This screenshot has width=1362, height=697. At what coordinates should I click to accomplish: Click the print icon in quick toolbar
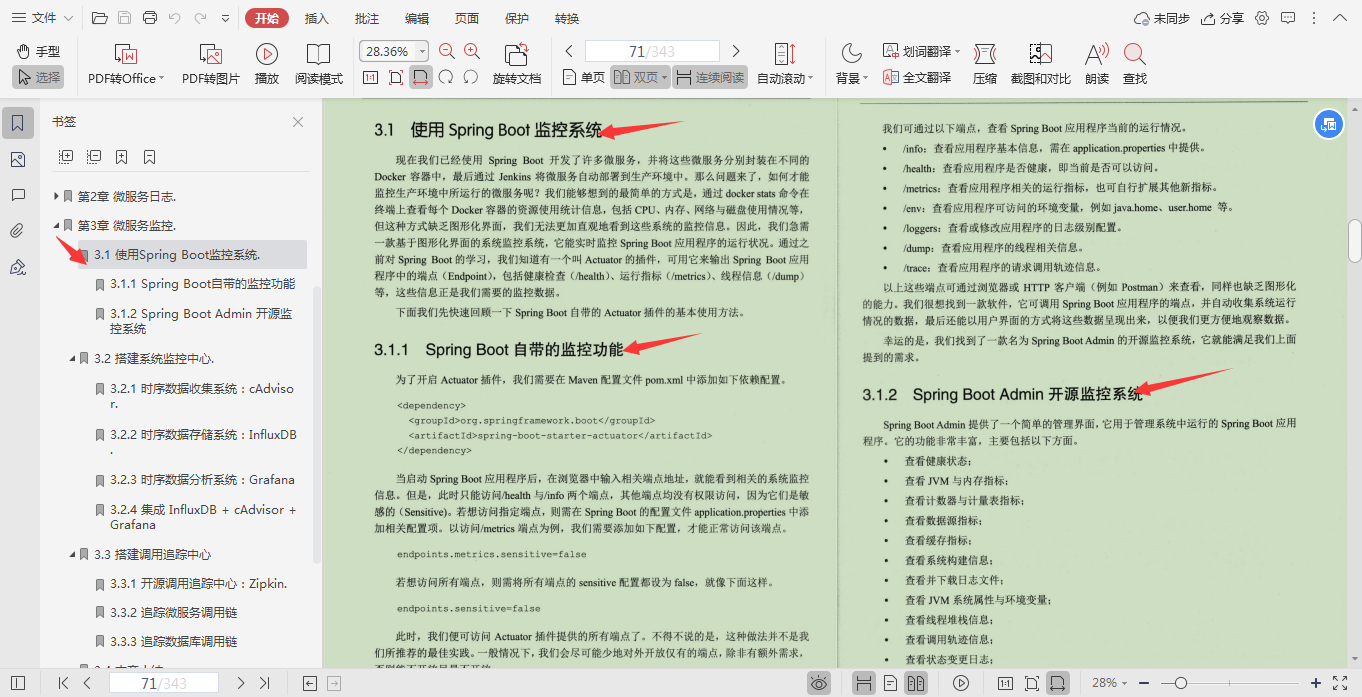coord(150,18)
